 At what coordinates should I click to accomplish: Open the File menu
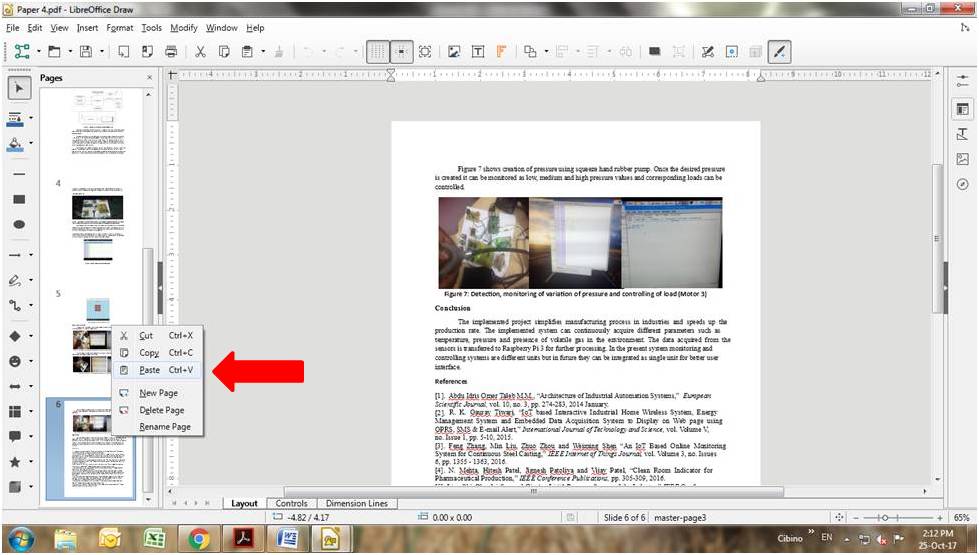[12, 28]
